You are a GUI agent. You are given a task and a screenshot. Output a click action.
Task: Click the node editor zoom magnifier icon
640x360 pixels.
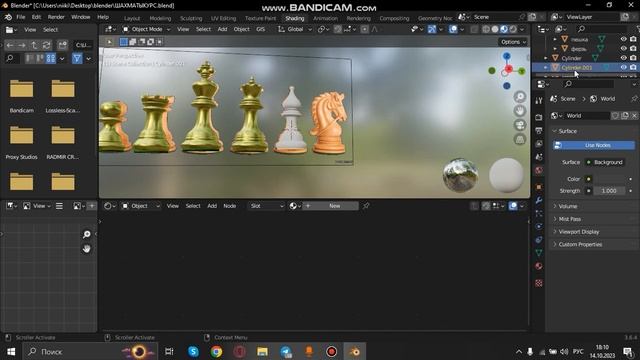pos(87,234)
